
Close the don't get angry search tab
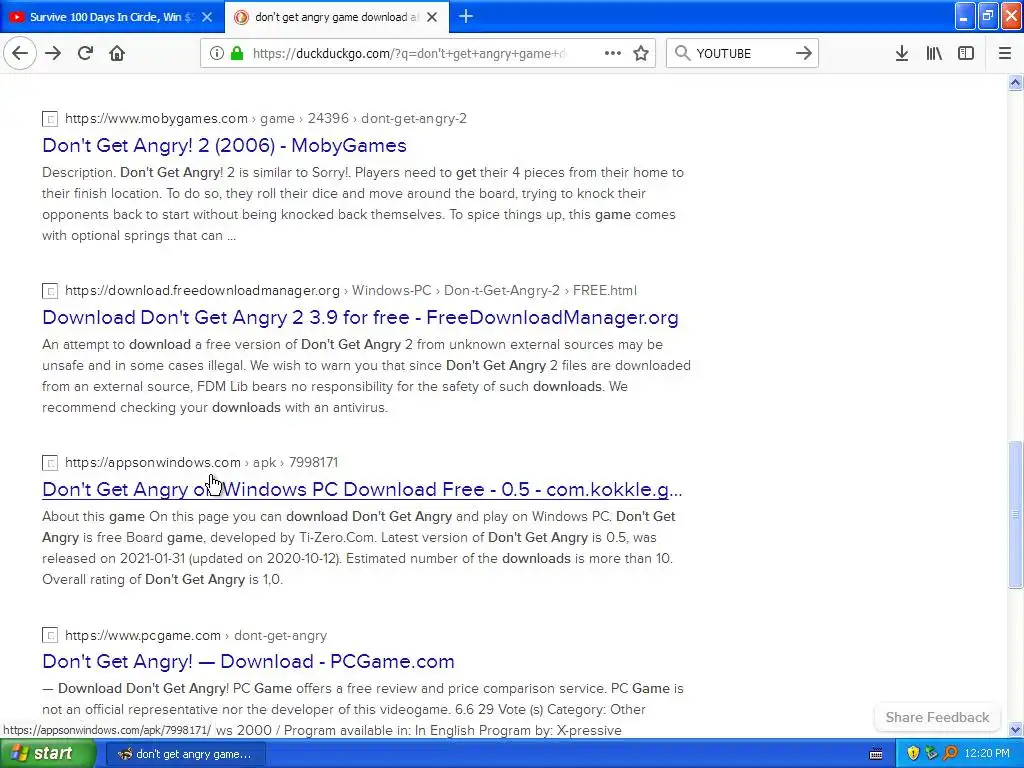pyautogui.click(x=432, y=17)
